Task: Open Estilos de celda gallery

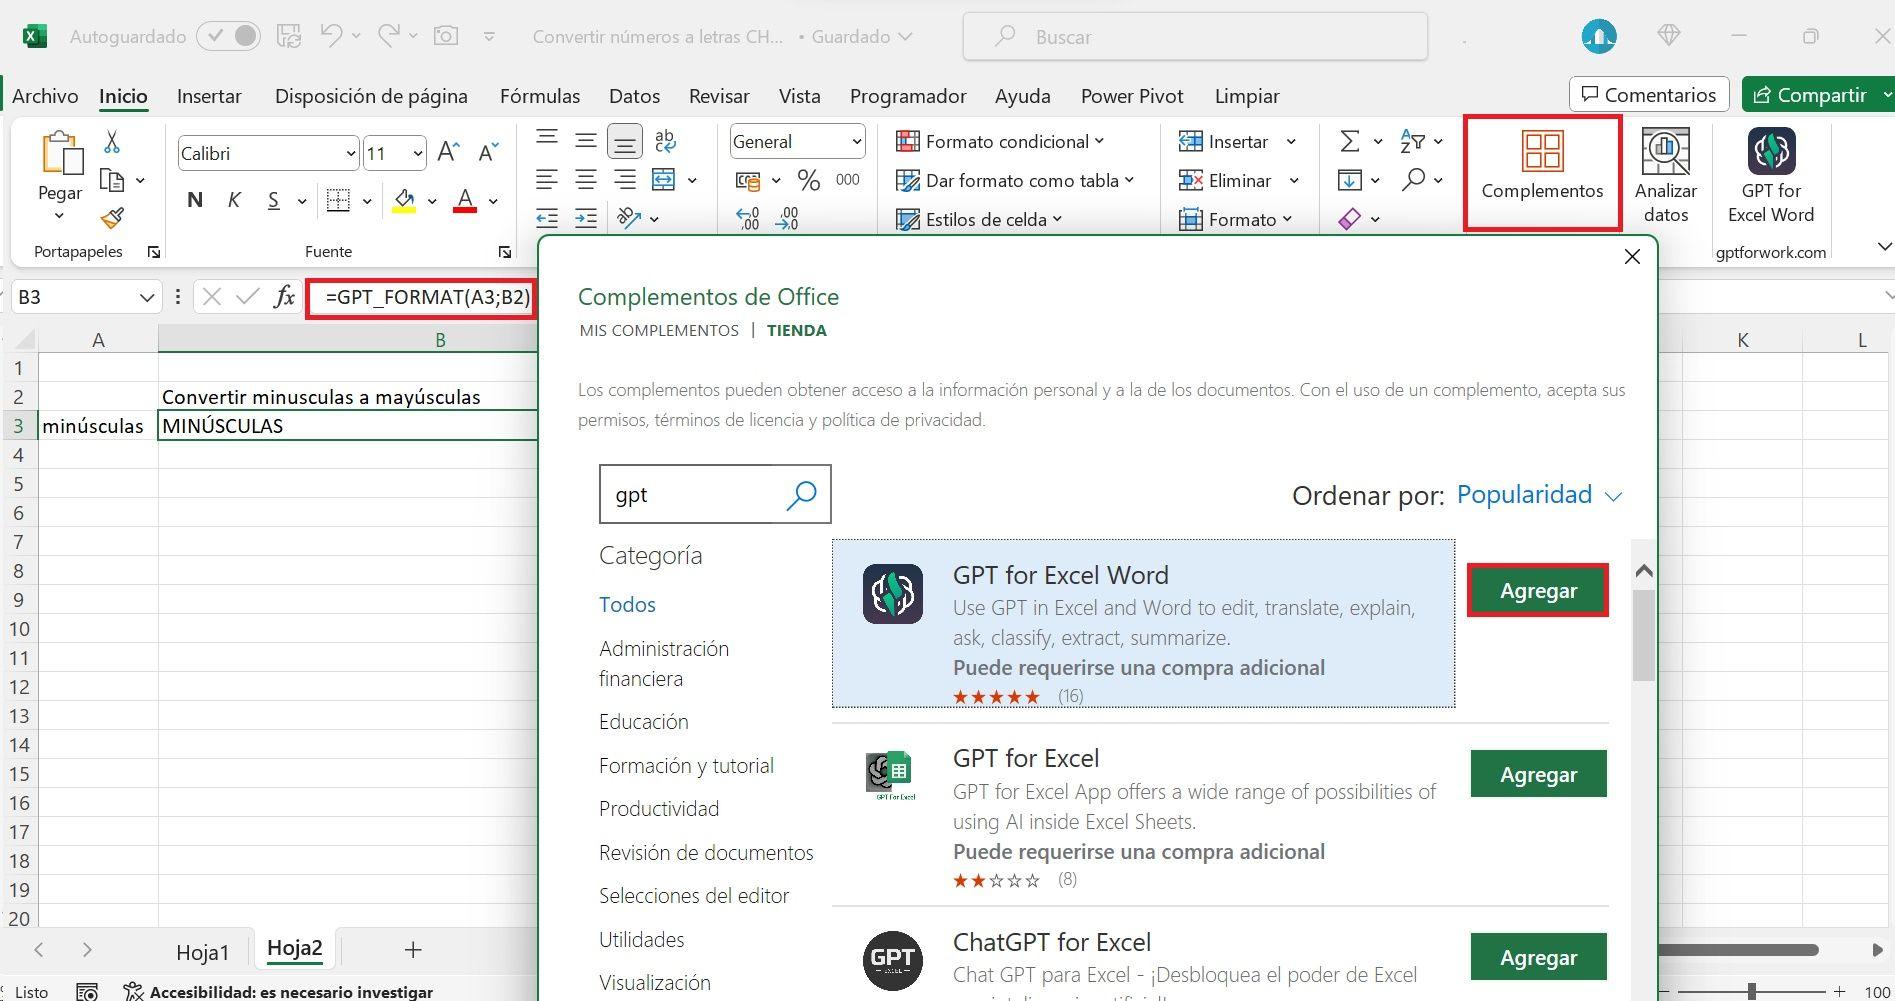Action: (x=978, y=219)
